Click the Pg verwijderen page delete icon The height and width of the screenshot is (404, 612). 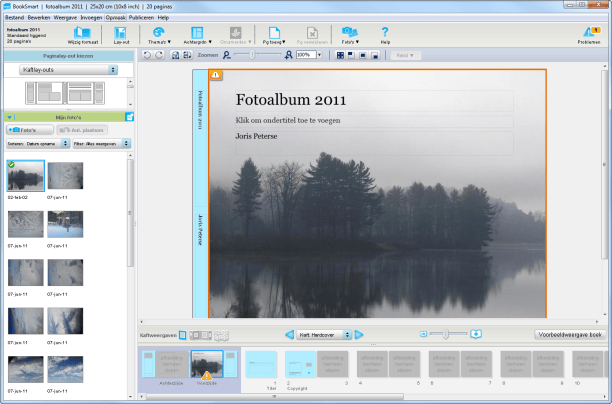312,35
